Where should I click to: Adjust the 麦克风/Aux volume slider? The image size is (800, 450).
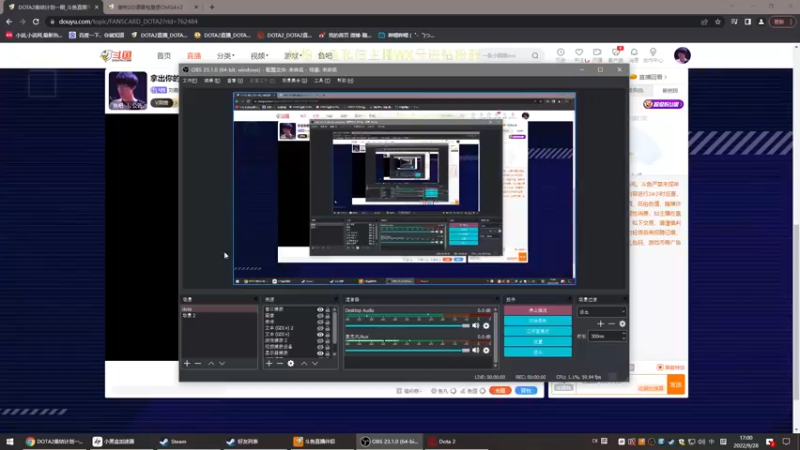click(x=407, y=350)
